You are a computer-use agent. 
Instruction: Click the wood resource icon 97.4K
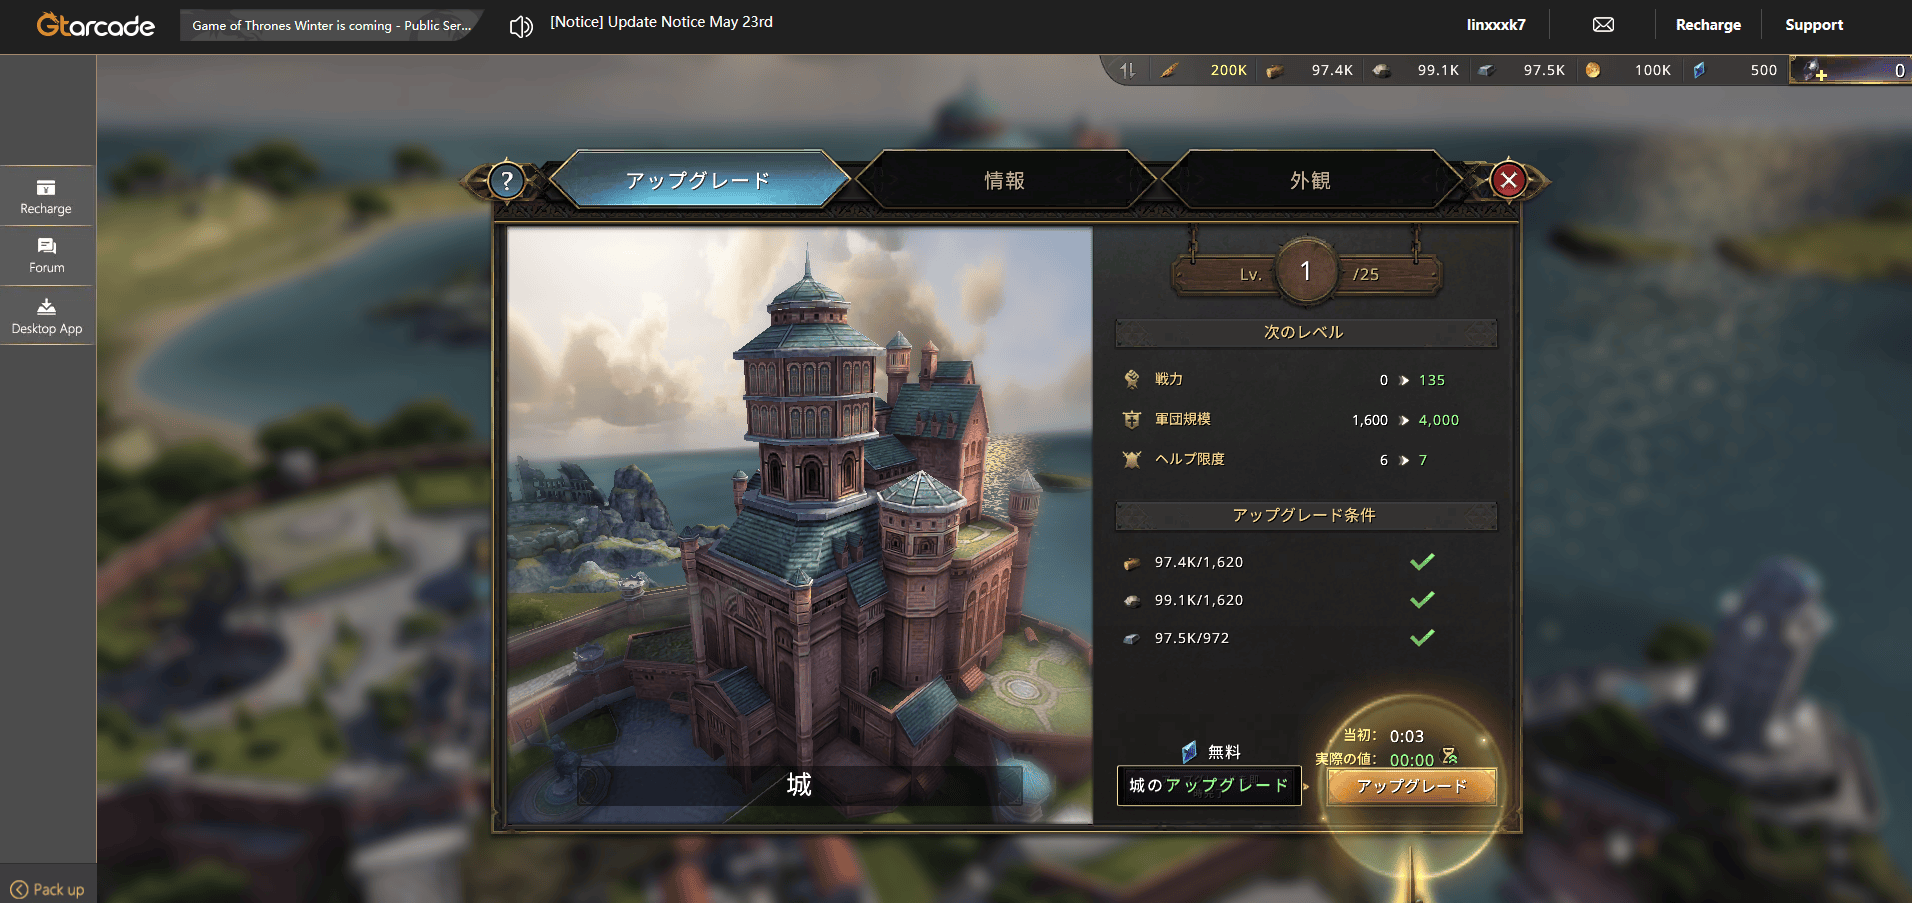tap(1275, 71)
